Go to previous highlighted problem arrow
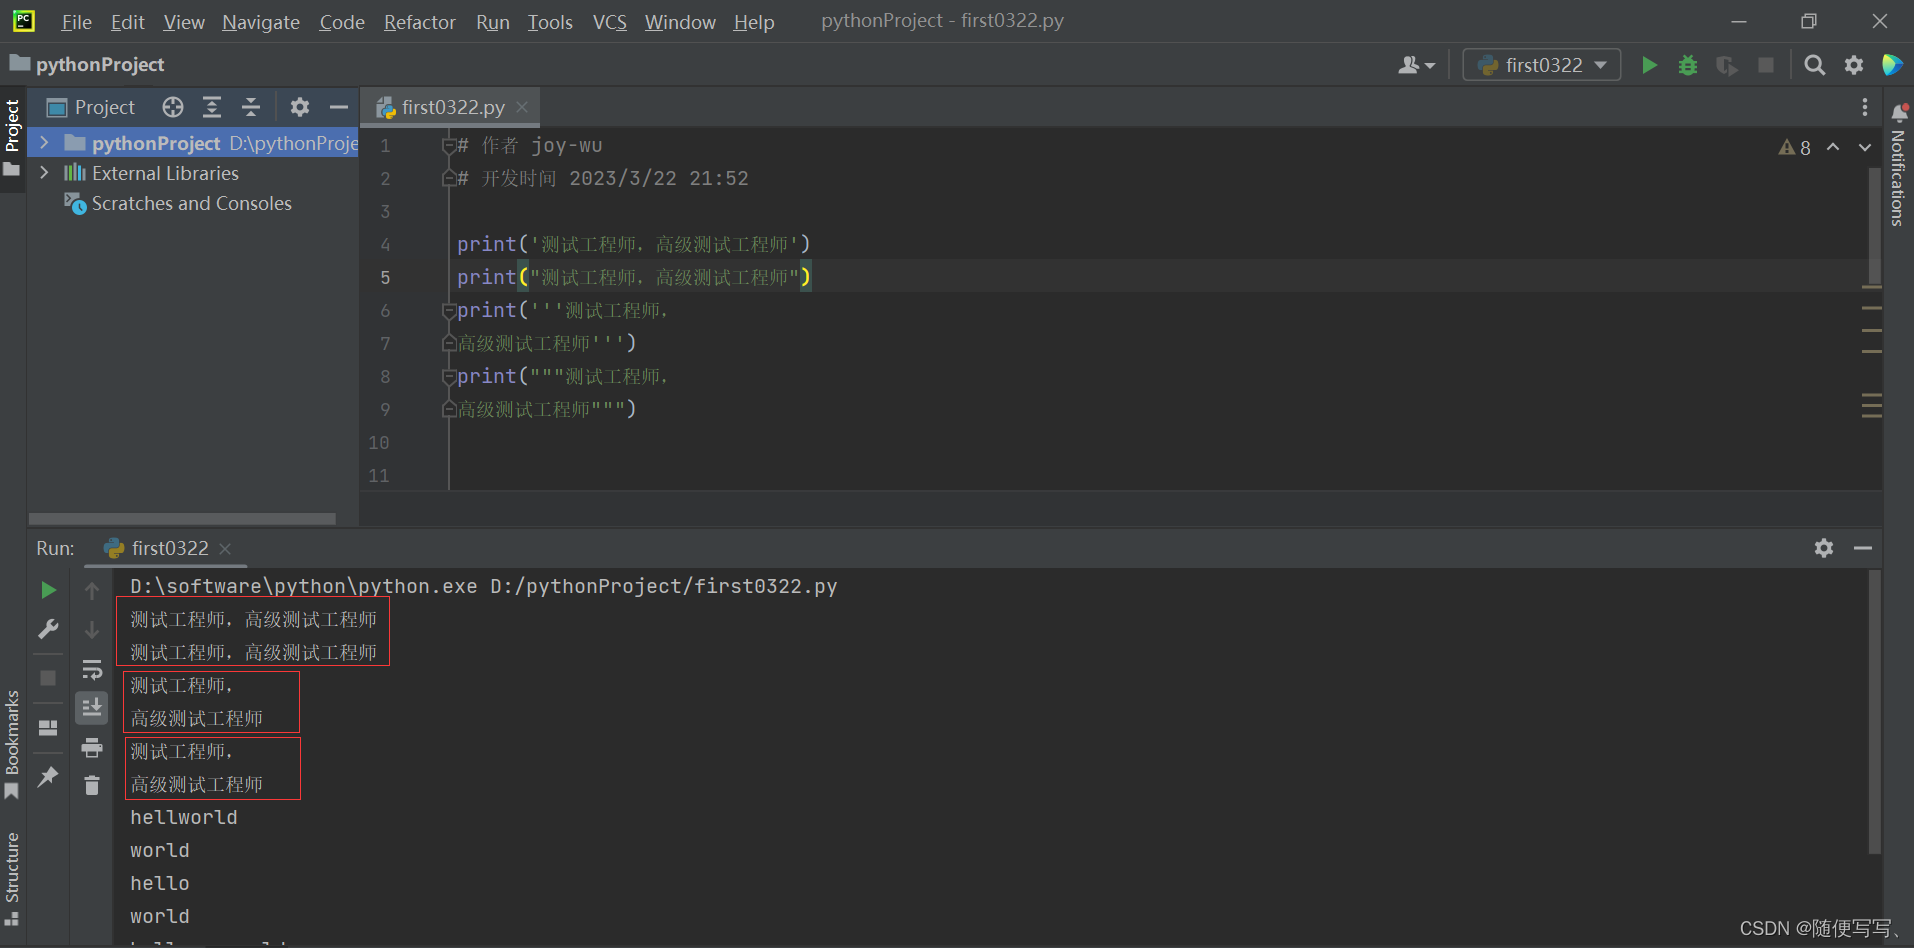Screen dimensions: 1914x948 tap(1833, 147)
